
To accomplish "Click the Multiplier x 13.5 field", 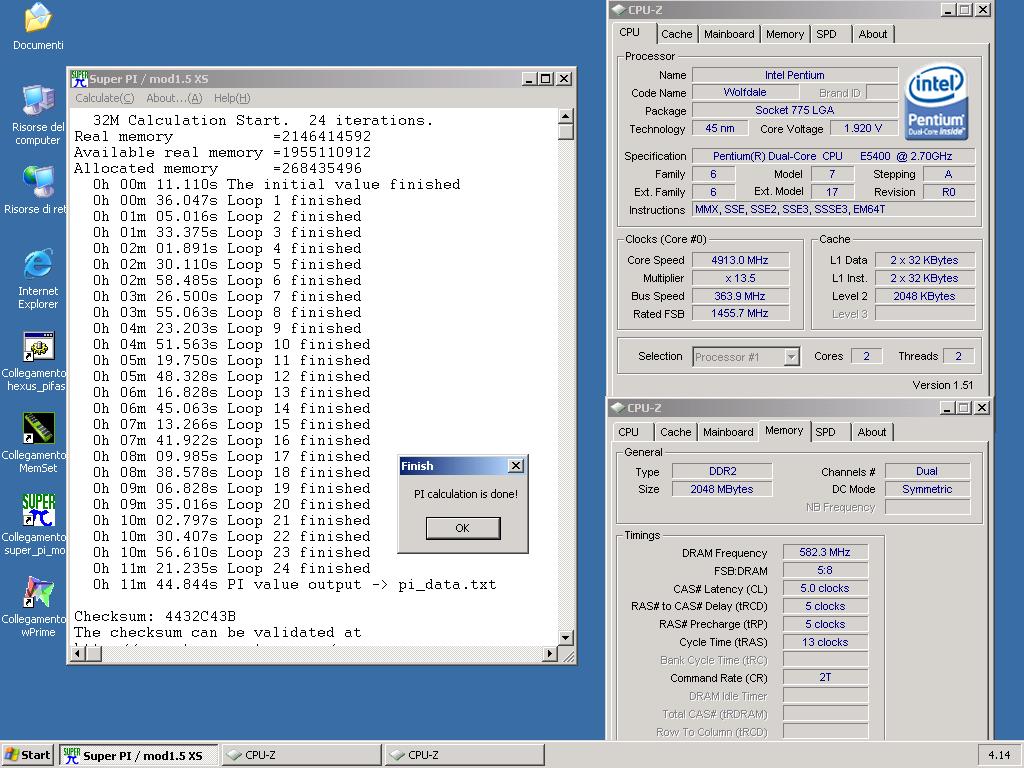I will [740, 278].
